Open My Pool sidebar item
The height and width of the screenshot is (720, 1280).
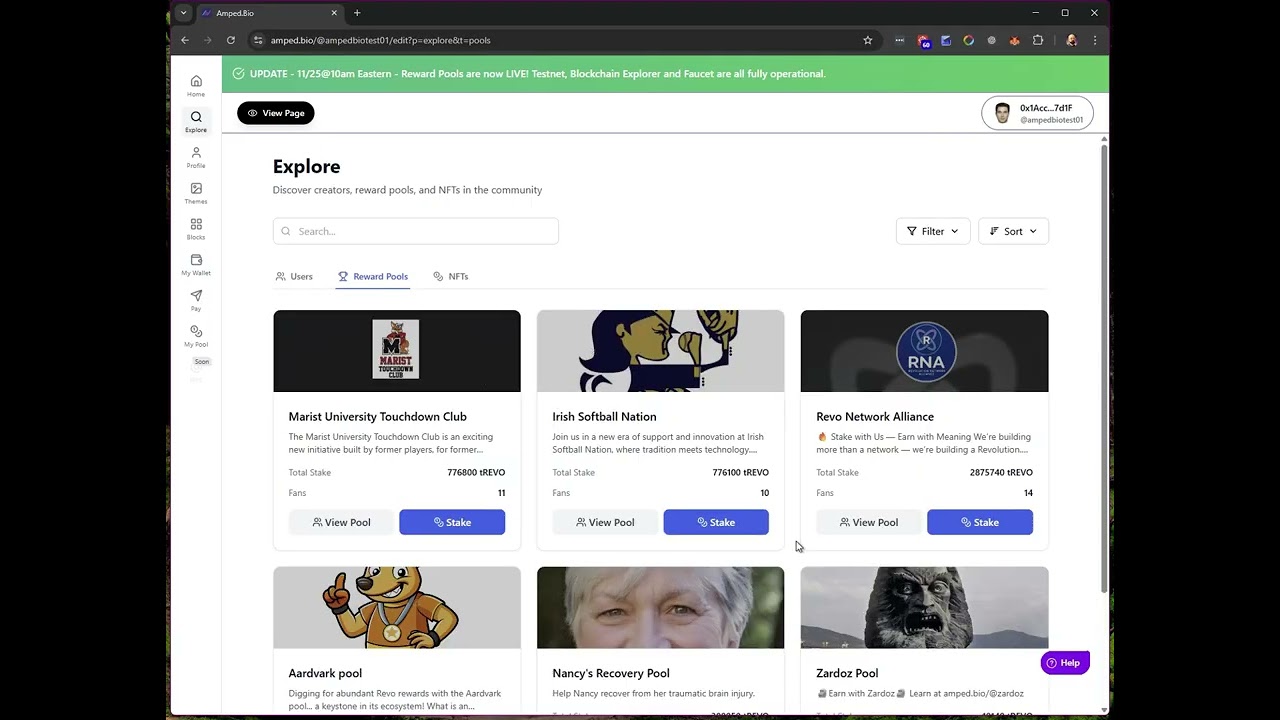pyautogui.click(x=196, y=336)
